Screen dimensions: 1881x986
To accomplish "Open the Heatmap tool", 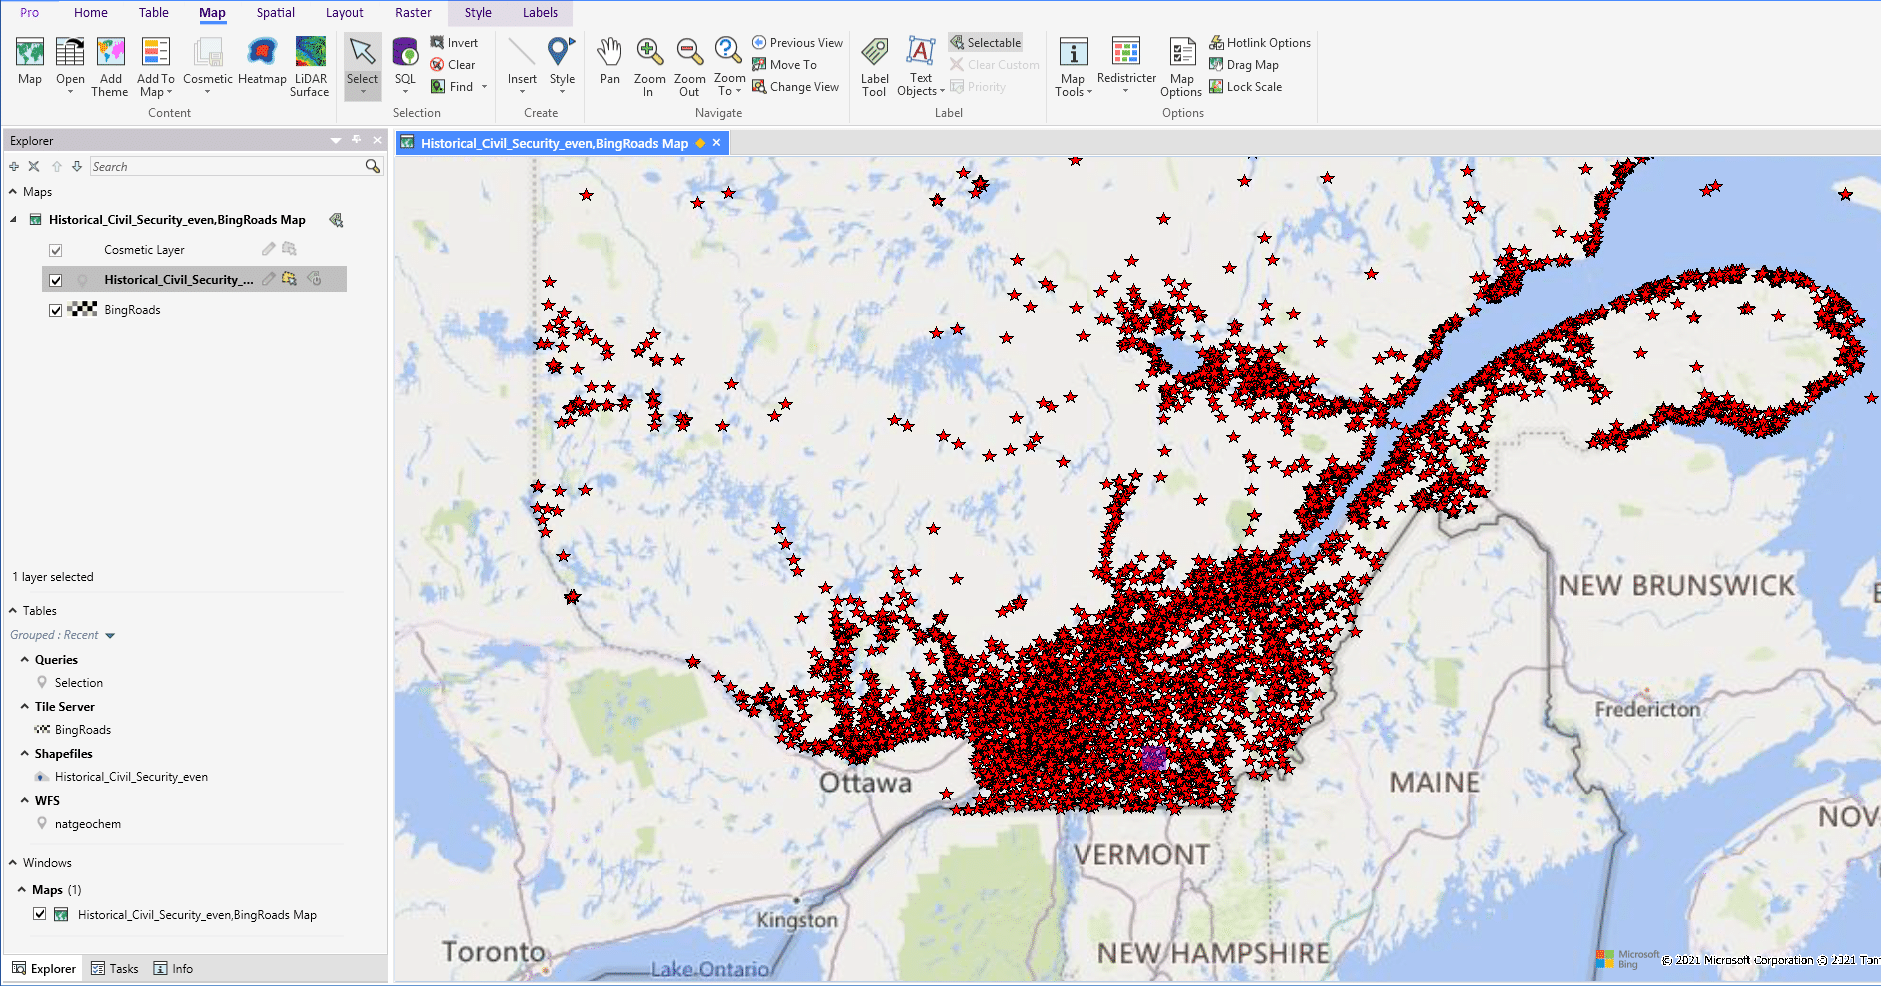I will coord(262,65).
